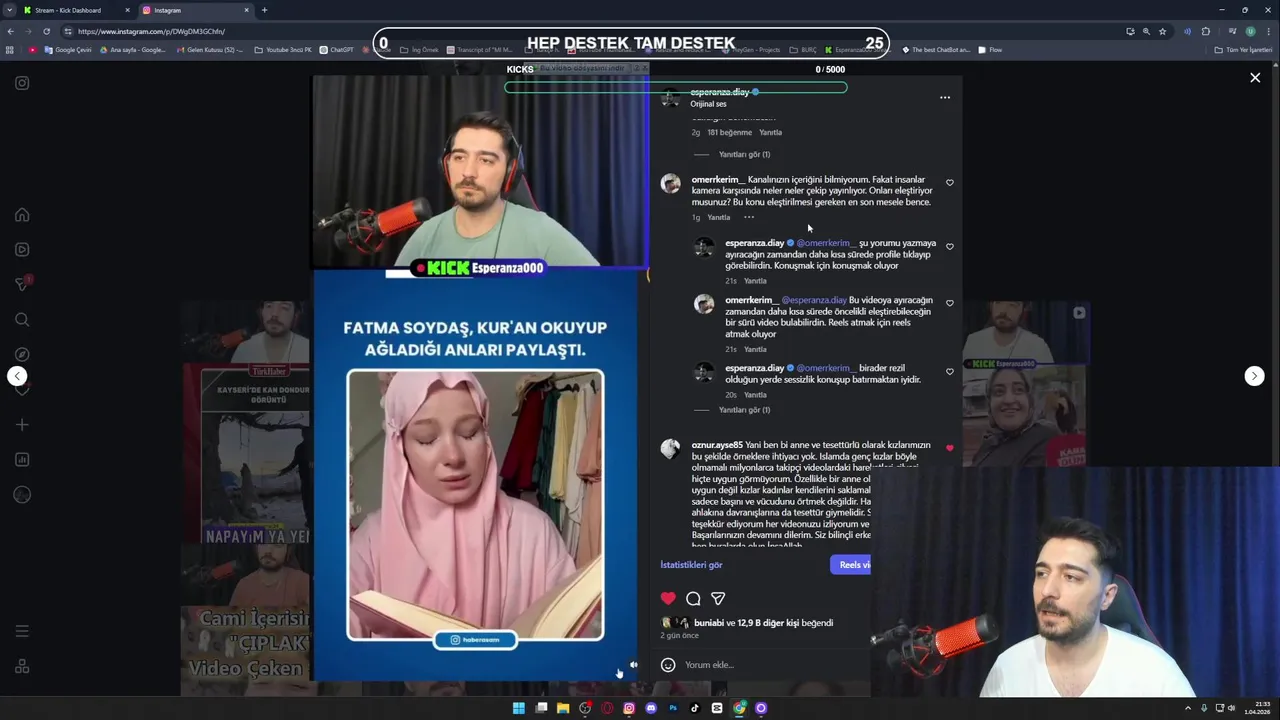Show hidden icons in the system tray
This screenshot has width=1280, height=720.
coord(1188,708)
